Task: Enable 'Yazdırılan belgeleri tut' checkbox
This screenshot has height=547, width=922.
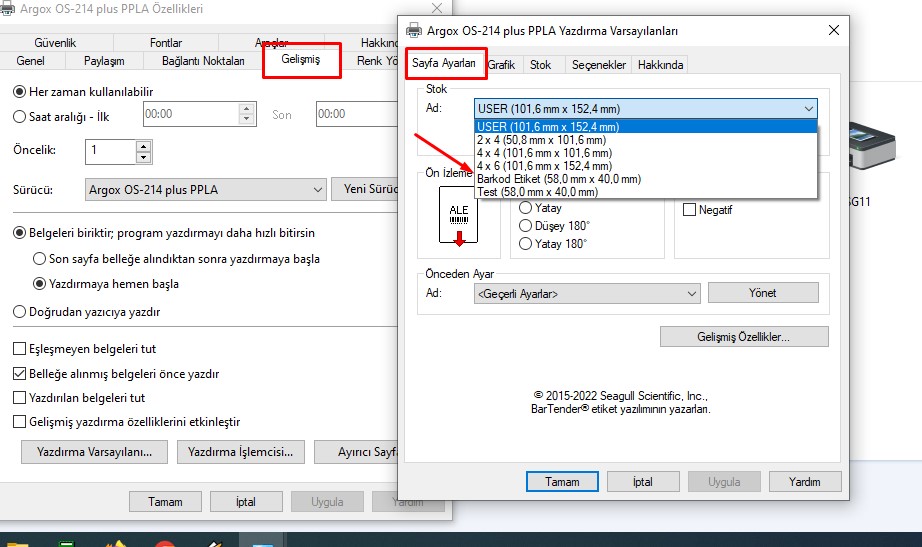Action: click(19, 398)
